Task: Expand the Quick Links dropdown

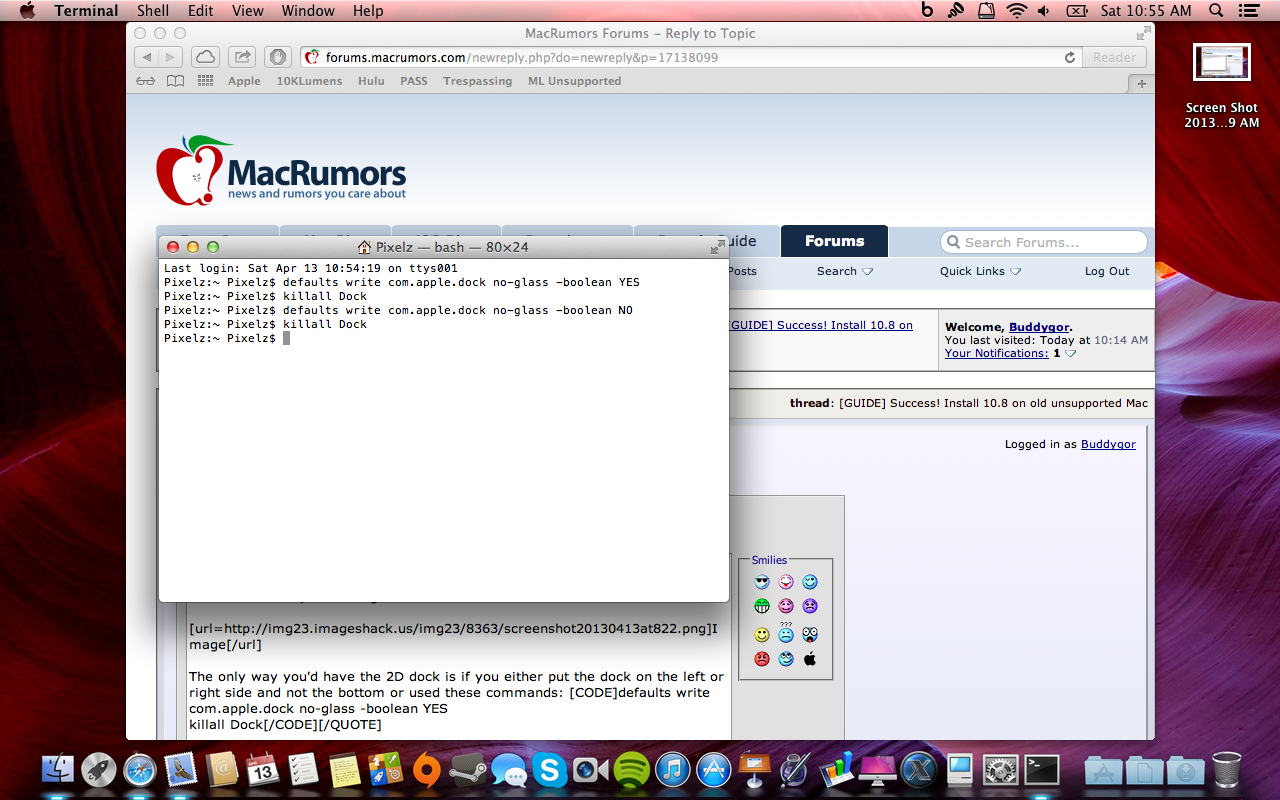Action: (x=980, y=271)
